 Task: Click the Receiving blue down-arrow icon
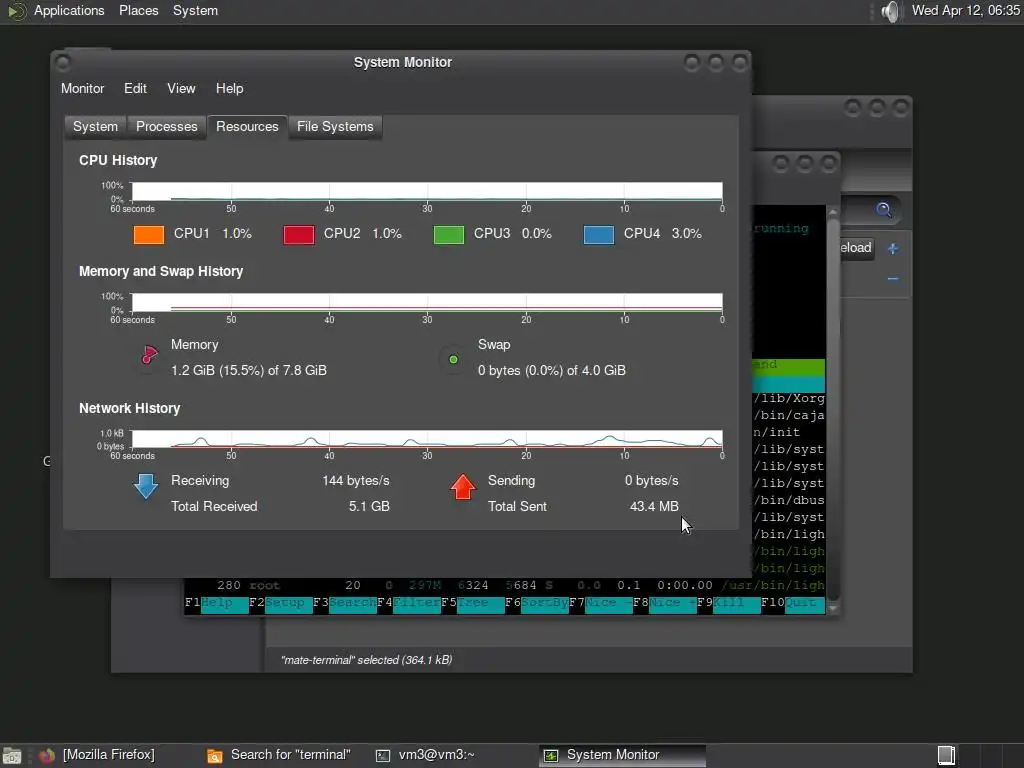(x=146, y=487)
